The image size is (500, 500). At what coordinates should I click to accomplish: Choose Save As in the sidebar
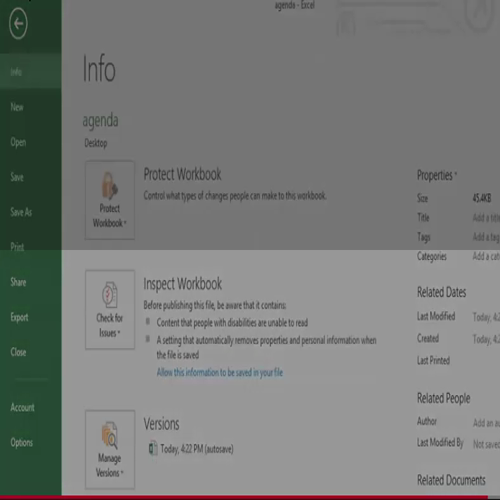click(x=31, y=212)
